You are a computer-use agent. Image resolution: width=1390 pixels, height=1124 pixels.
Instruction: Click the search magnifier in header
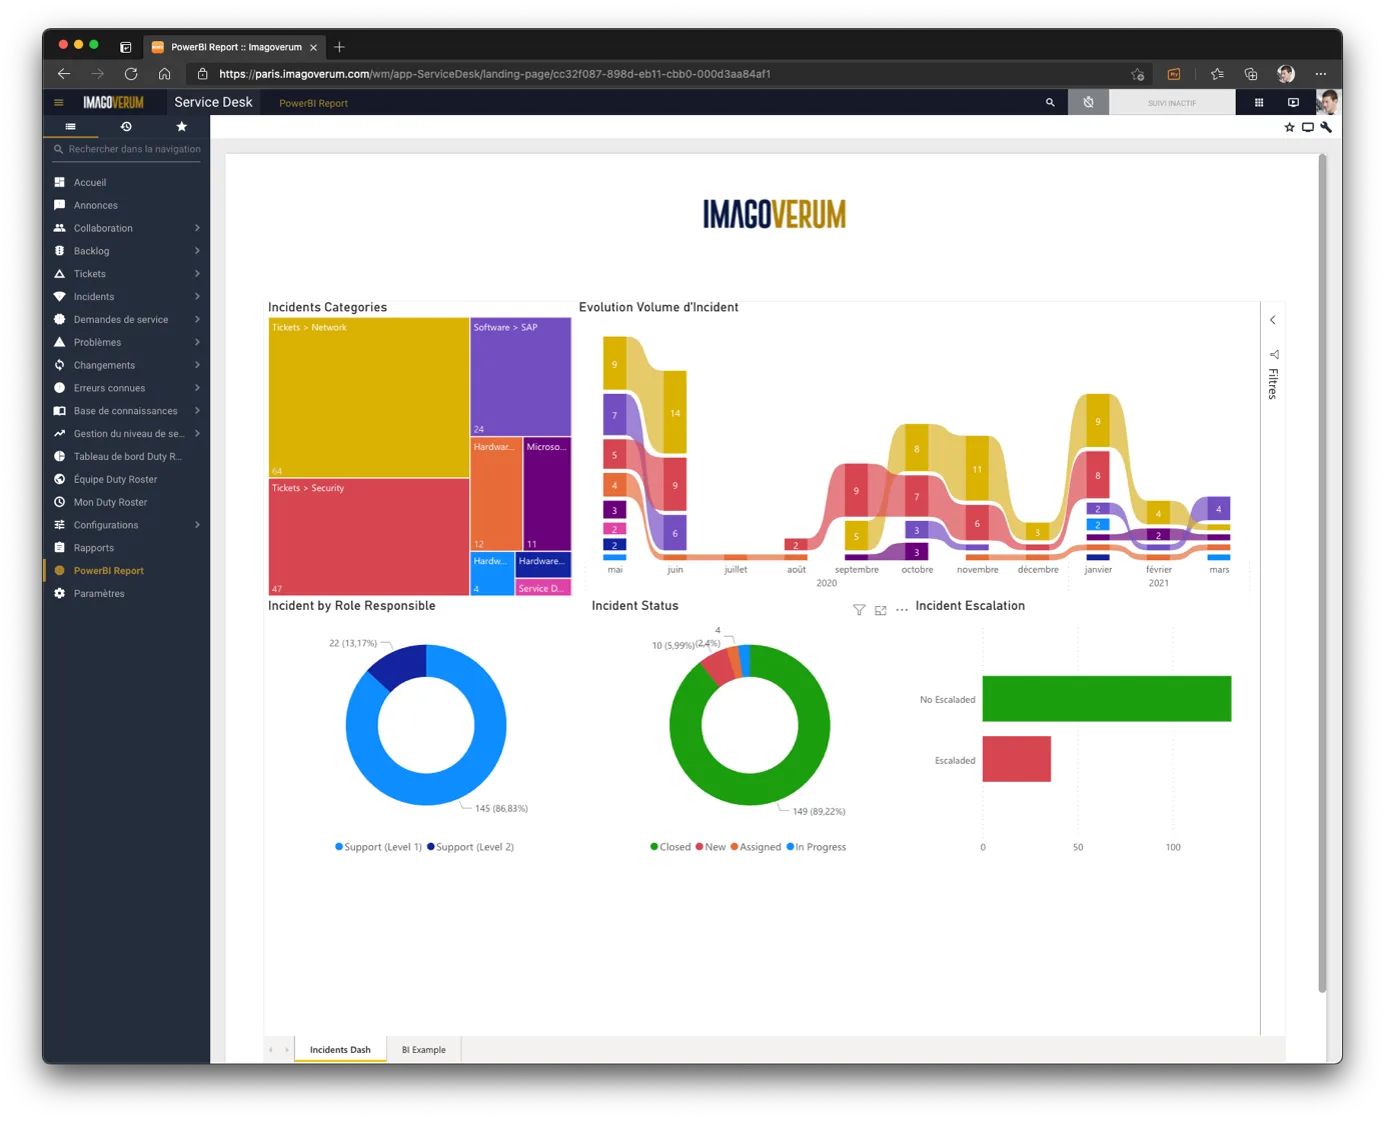coord(1050,102)
